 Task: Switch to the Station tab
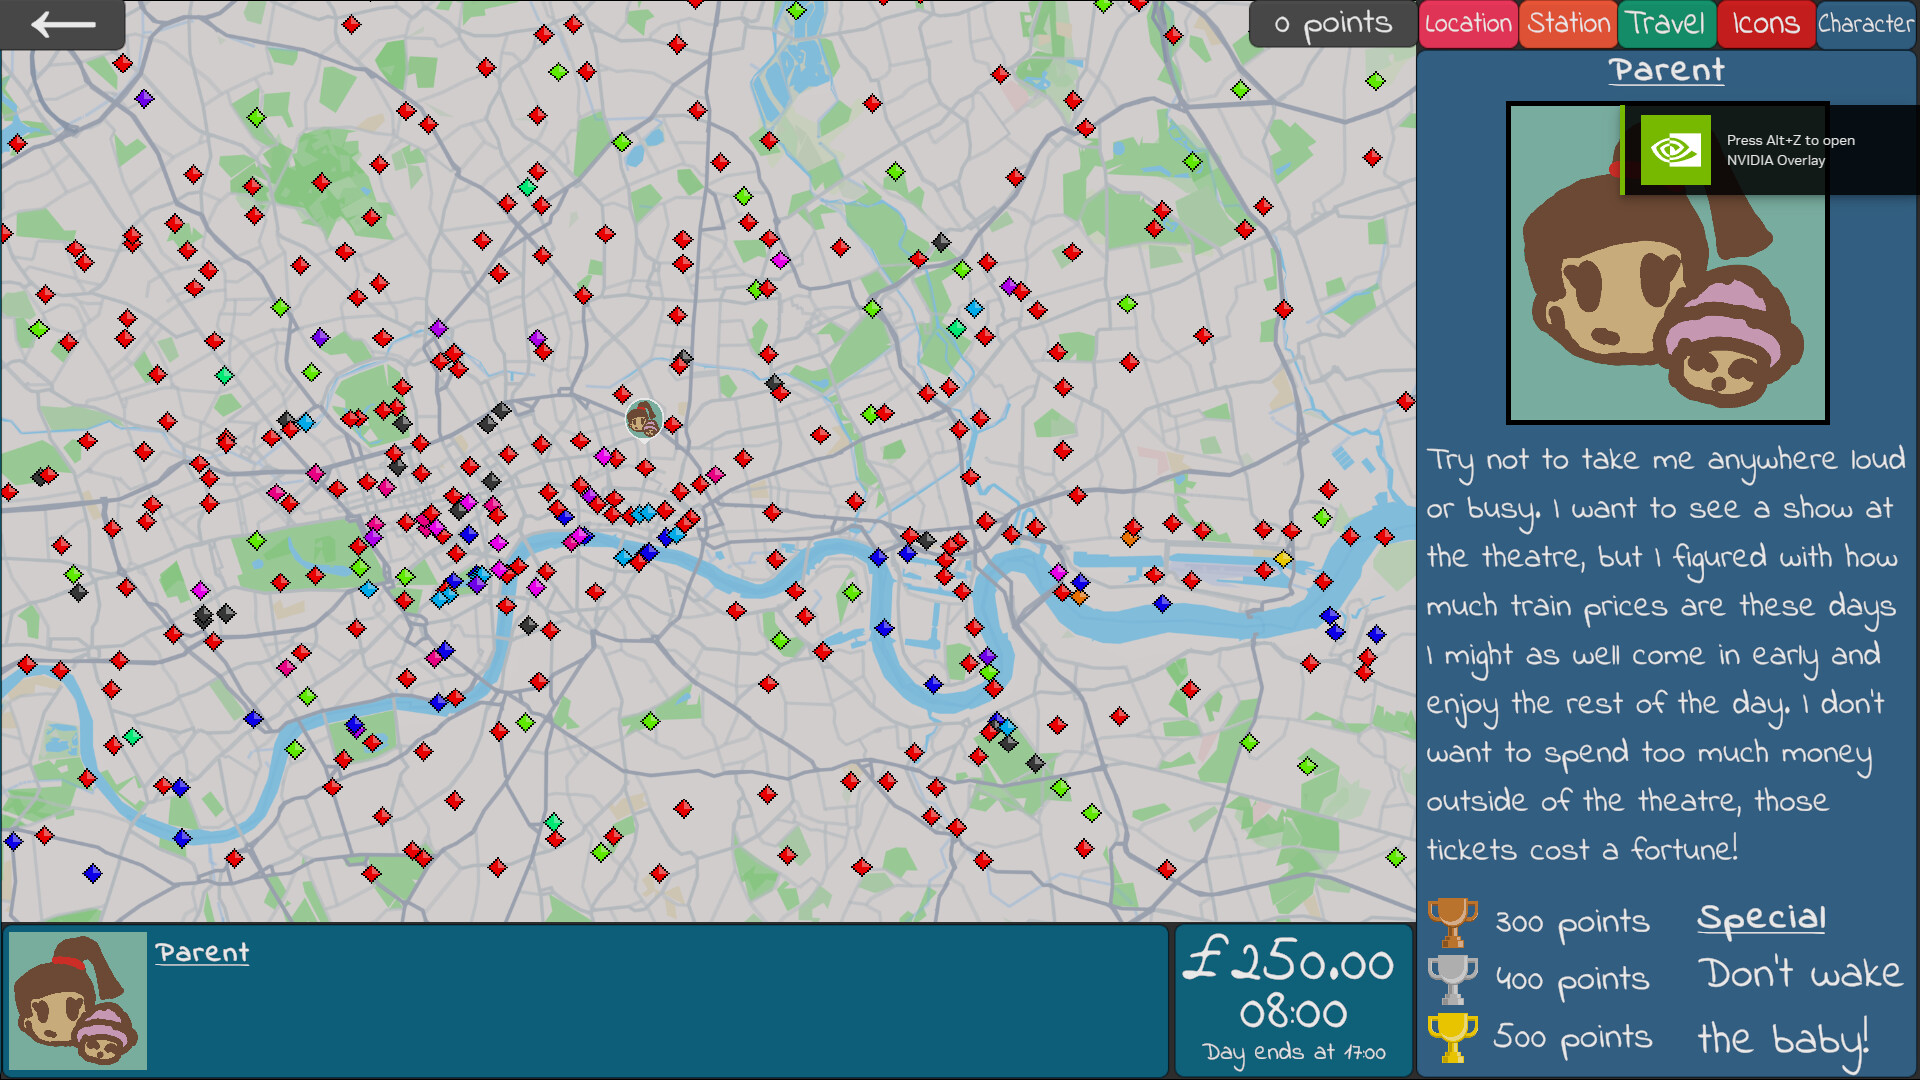coord(1568,24)
